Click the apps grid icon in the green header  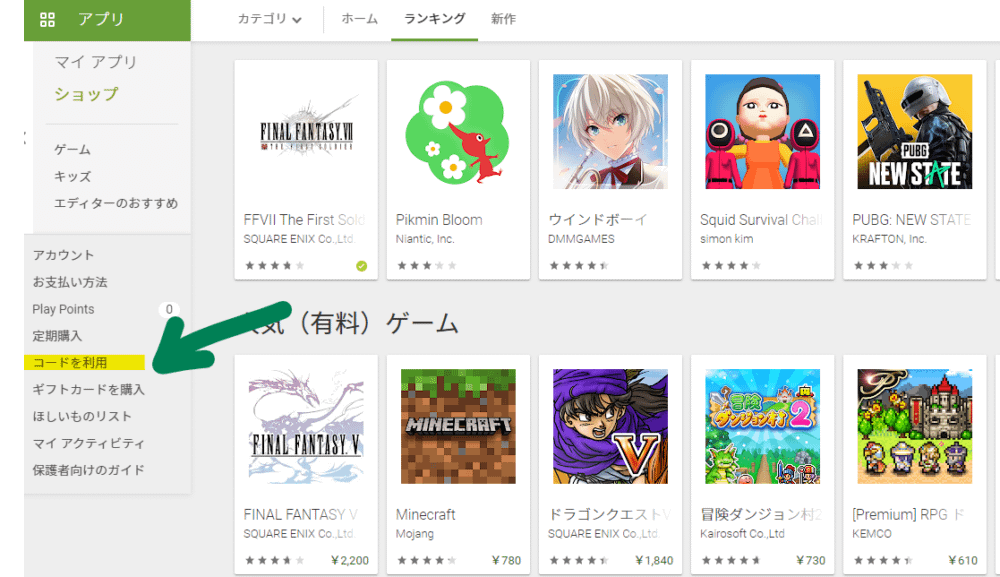[x=47, y=20]
